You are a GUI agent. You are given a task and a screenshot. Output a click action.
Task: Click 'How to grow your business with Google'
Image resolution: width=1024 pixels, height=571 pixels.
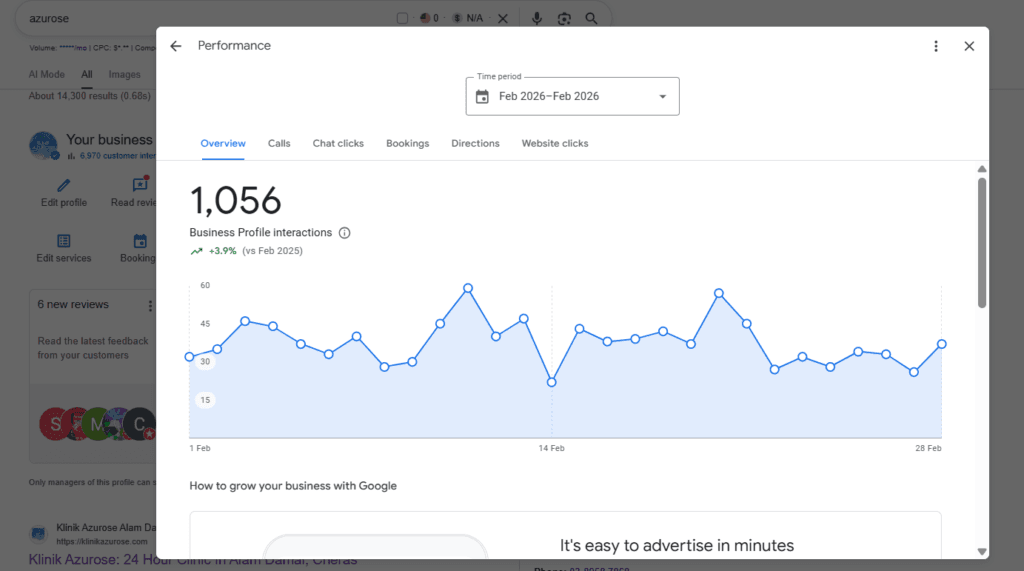click(x=293, y=485)
